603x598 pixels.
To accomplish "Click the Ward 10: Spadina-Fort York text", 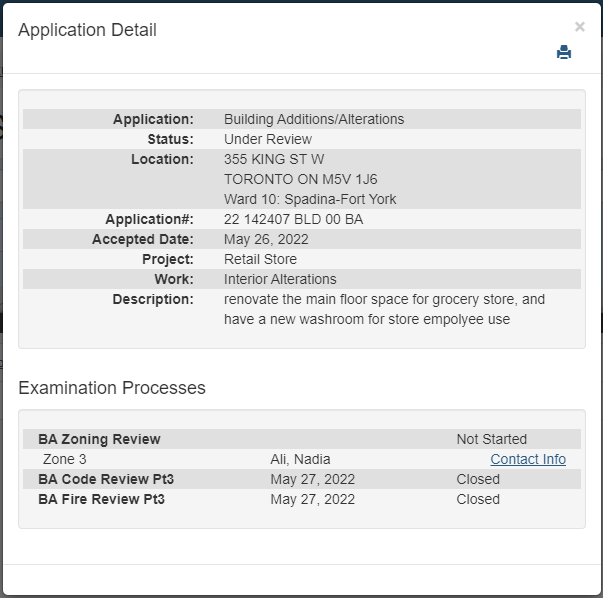I will (x=310, y=199).
